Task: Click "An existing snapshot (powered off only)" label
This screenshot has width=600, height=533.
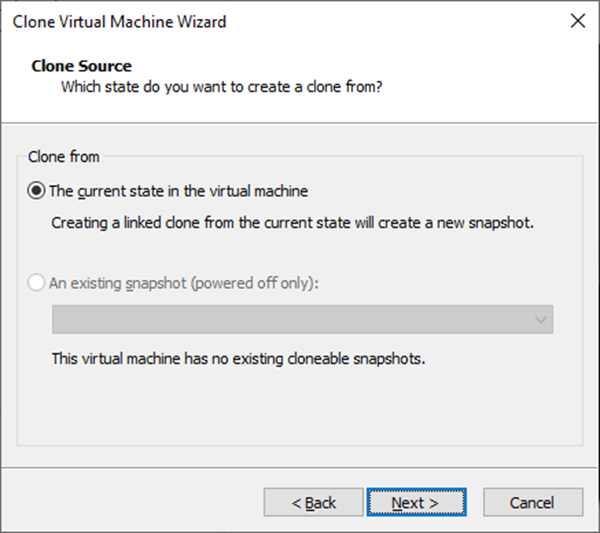Action: point(184,283)
